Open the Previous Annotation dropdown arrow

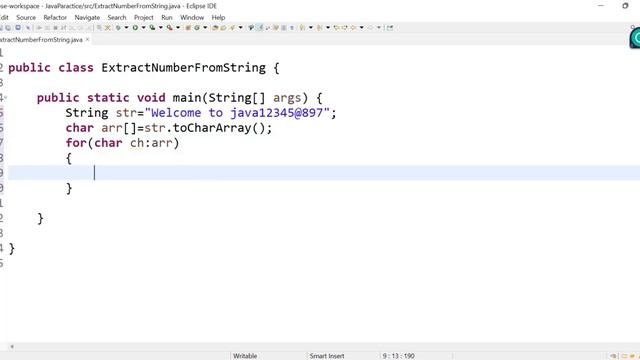click(x=328, y=28)
